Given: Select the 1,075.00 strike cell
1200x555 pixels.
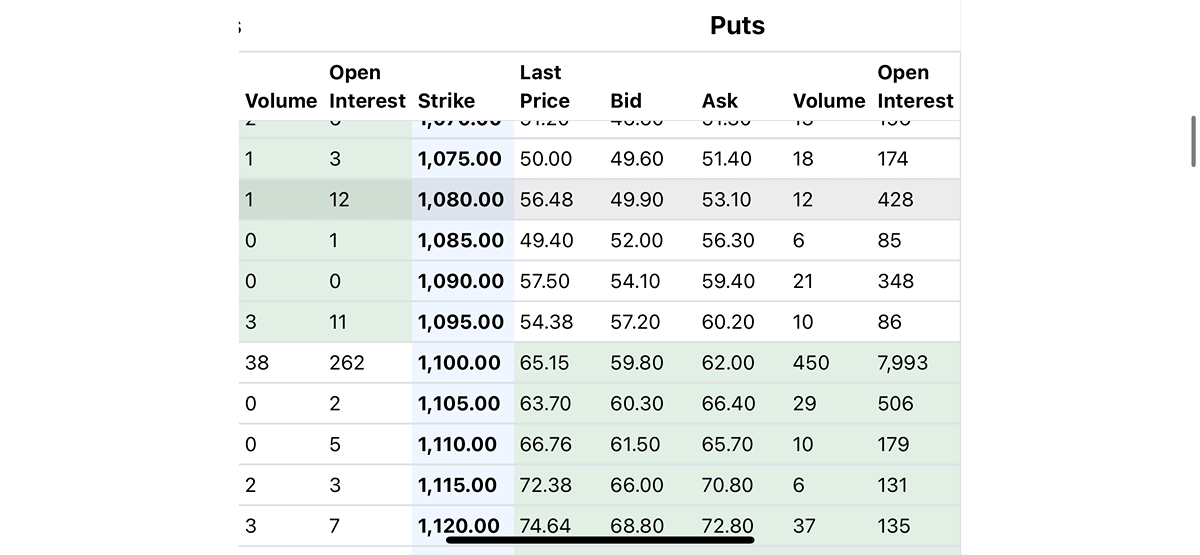Looking at the screenshot, I should click(460, 159).
